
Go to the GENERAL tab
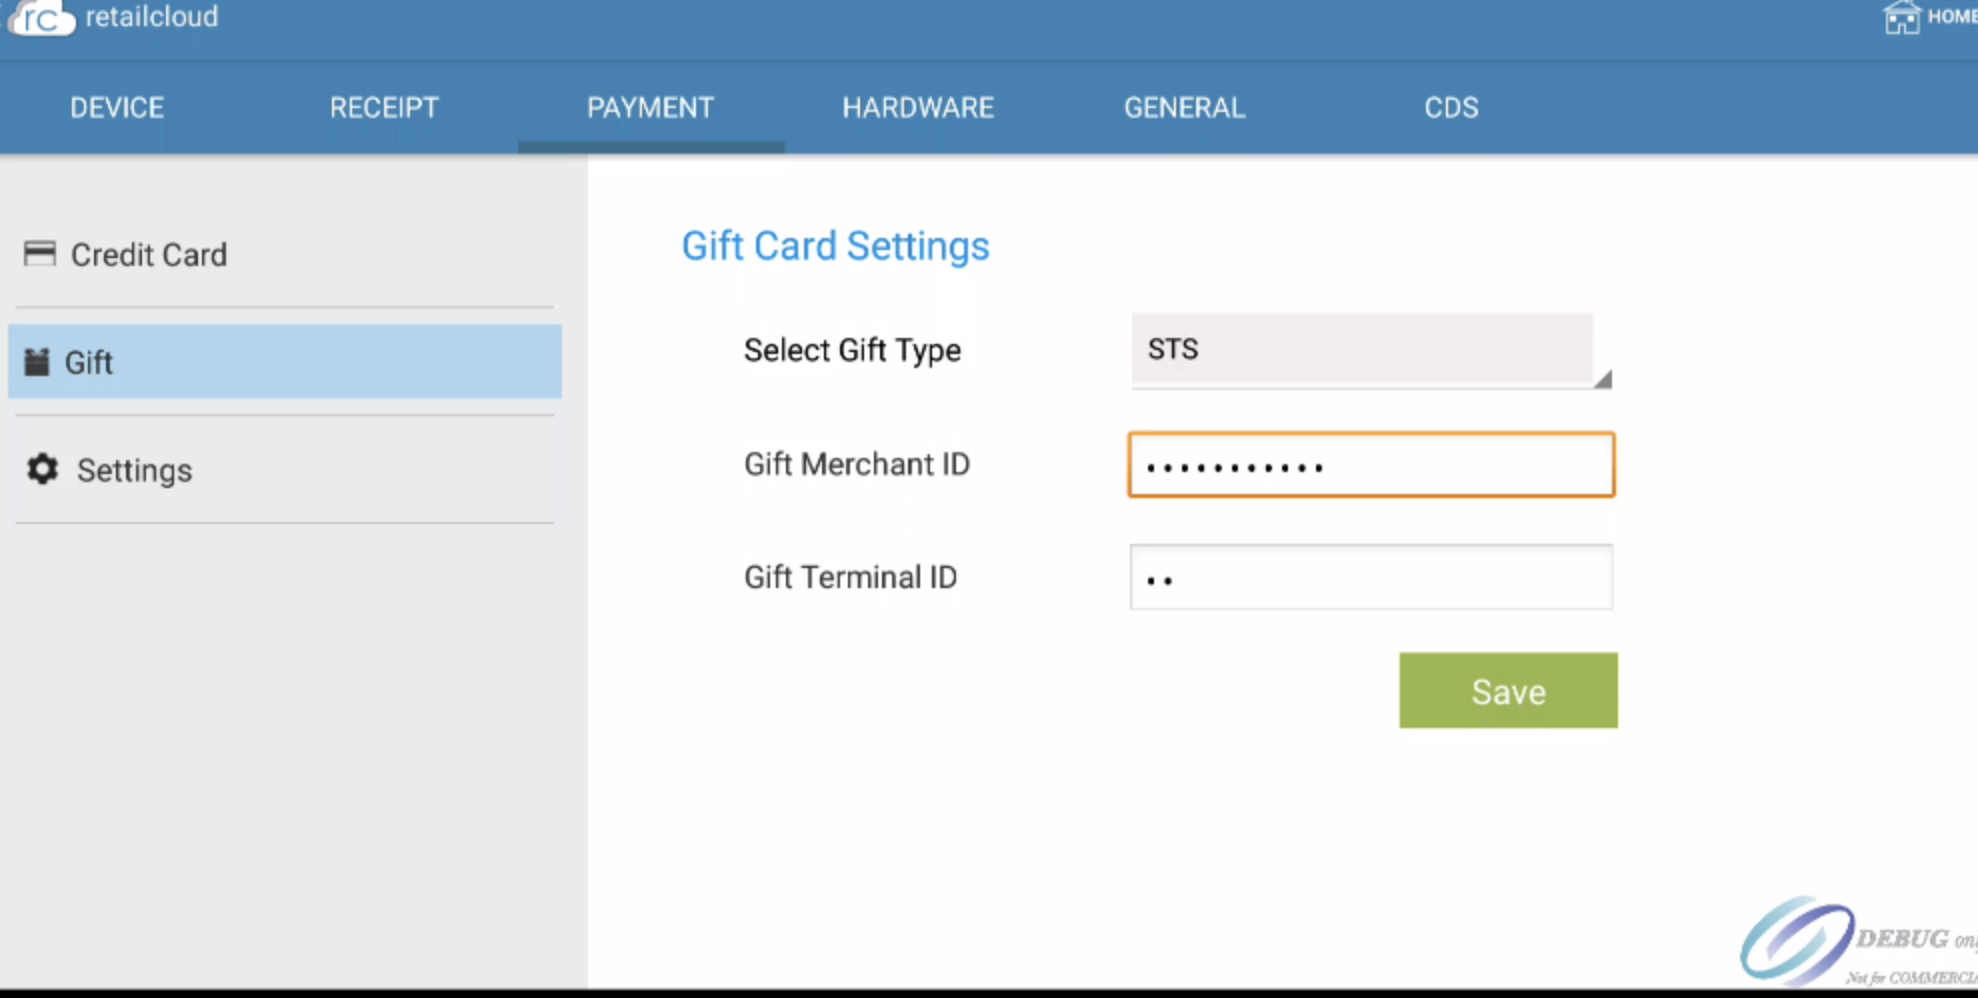click(1184, 108)
